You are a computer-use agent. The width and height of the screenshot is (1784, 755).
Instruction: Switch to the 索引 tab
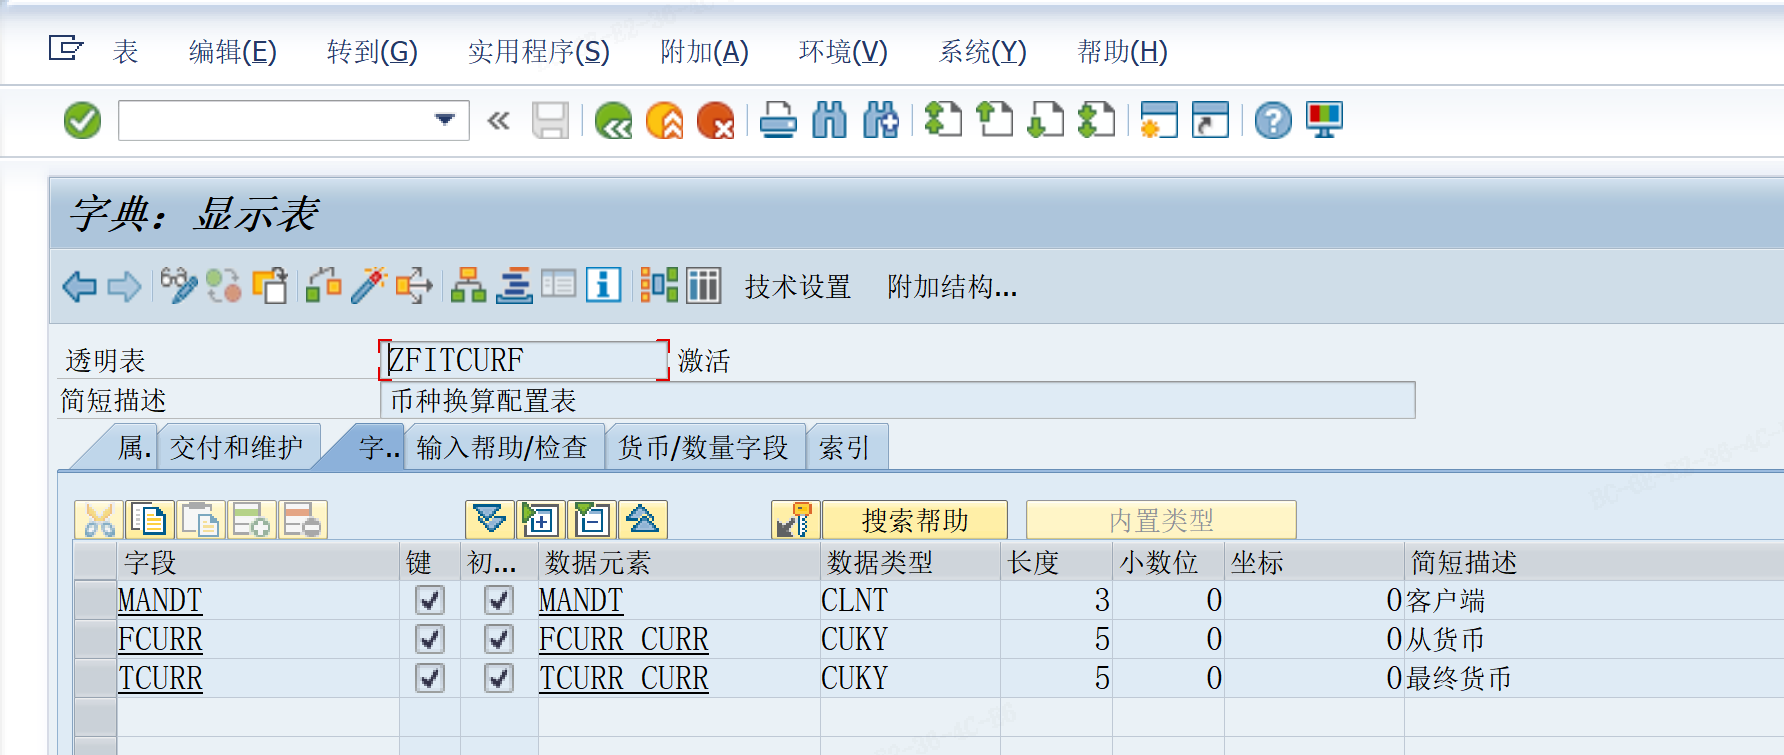[x=845, y=447]
